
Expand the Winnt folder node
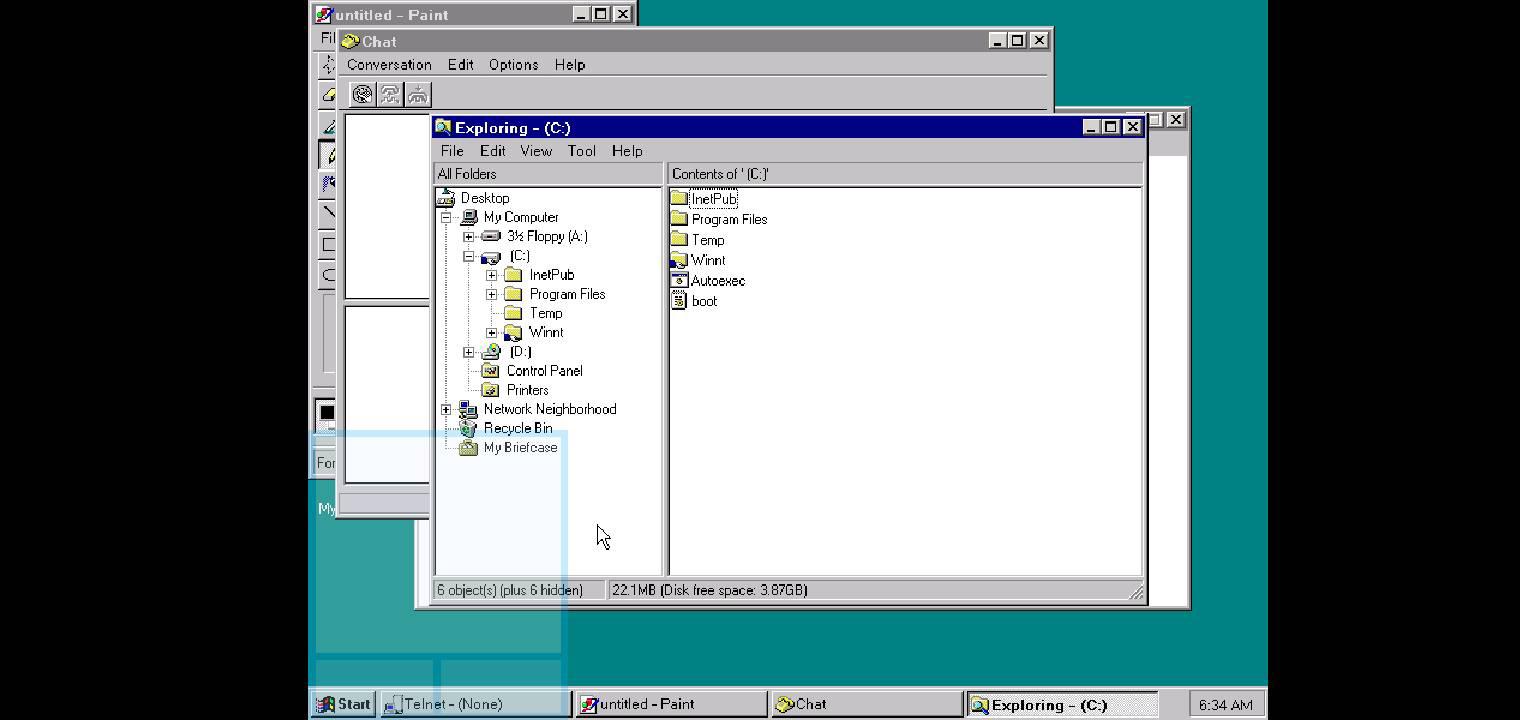pyautogui.click(x=492, y=332)
